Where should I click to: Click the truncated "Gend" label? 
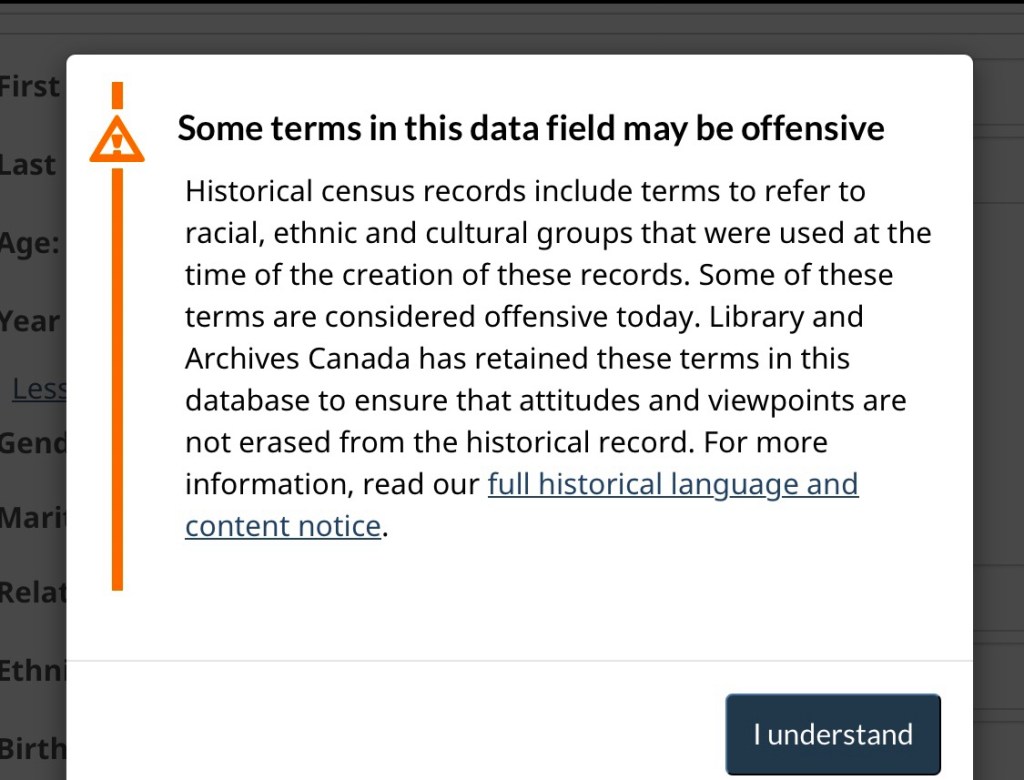pyautogui.click(x=33, y=442)
